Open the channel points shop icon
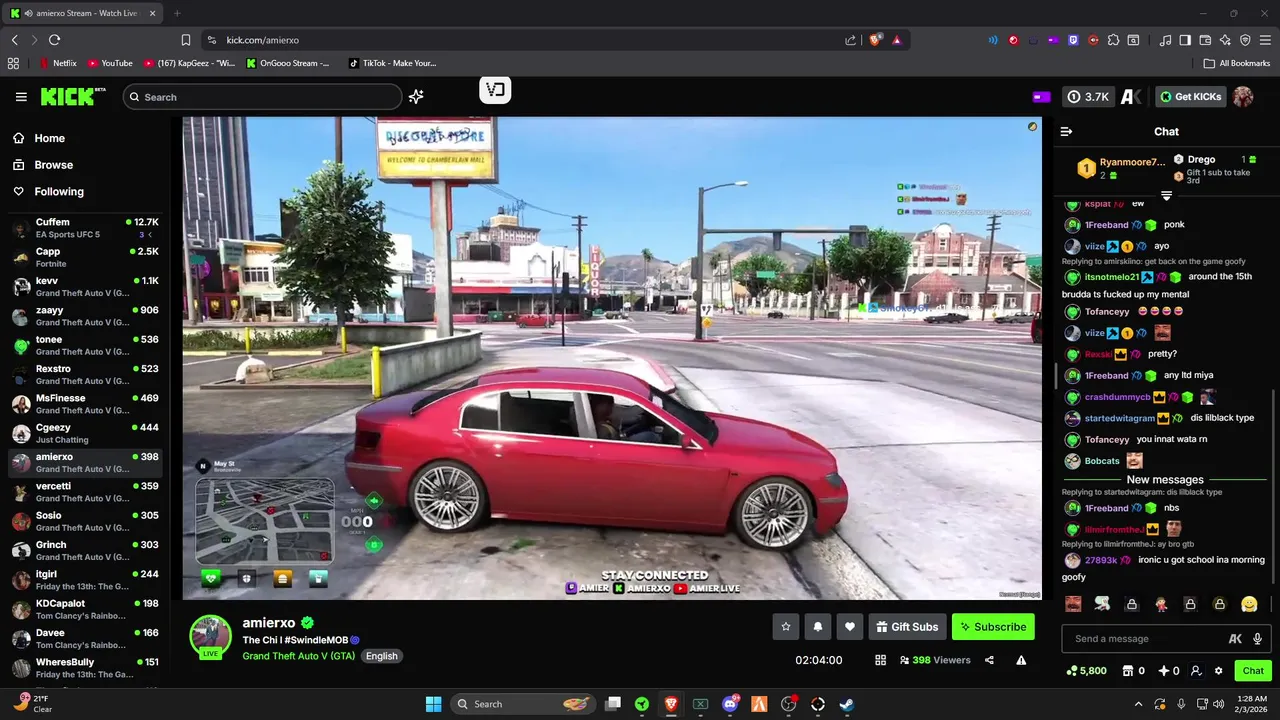The image size is (1280, 720). 1128,671
